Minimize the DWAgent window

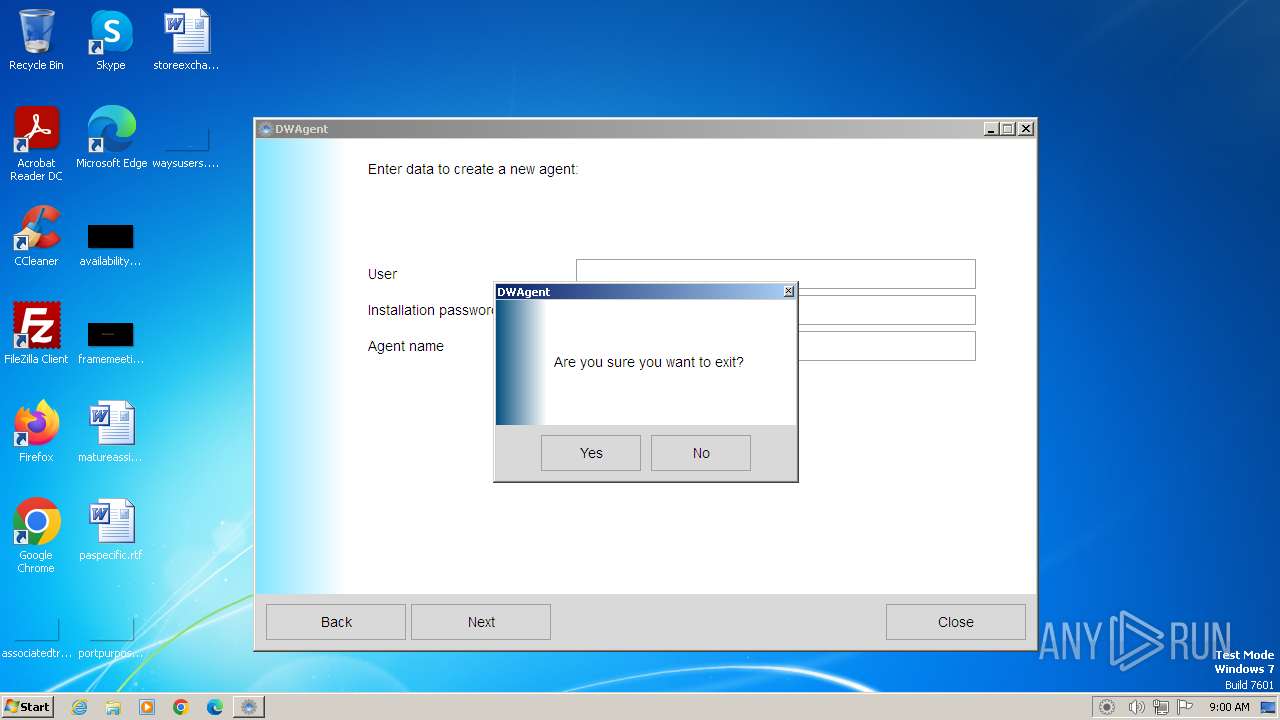[991, 129]
